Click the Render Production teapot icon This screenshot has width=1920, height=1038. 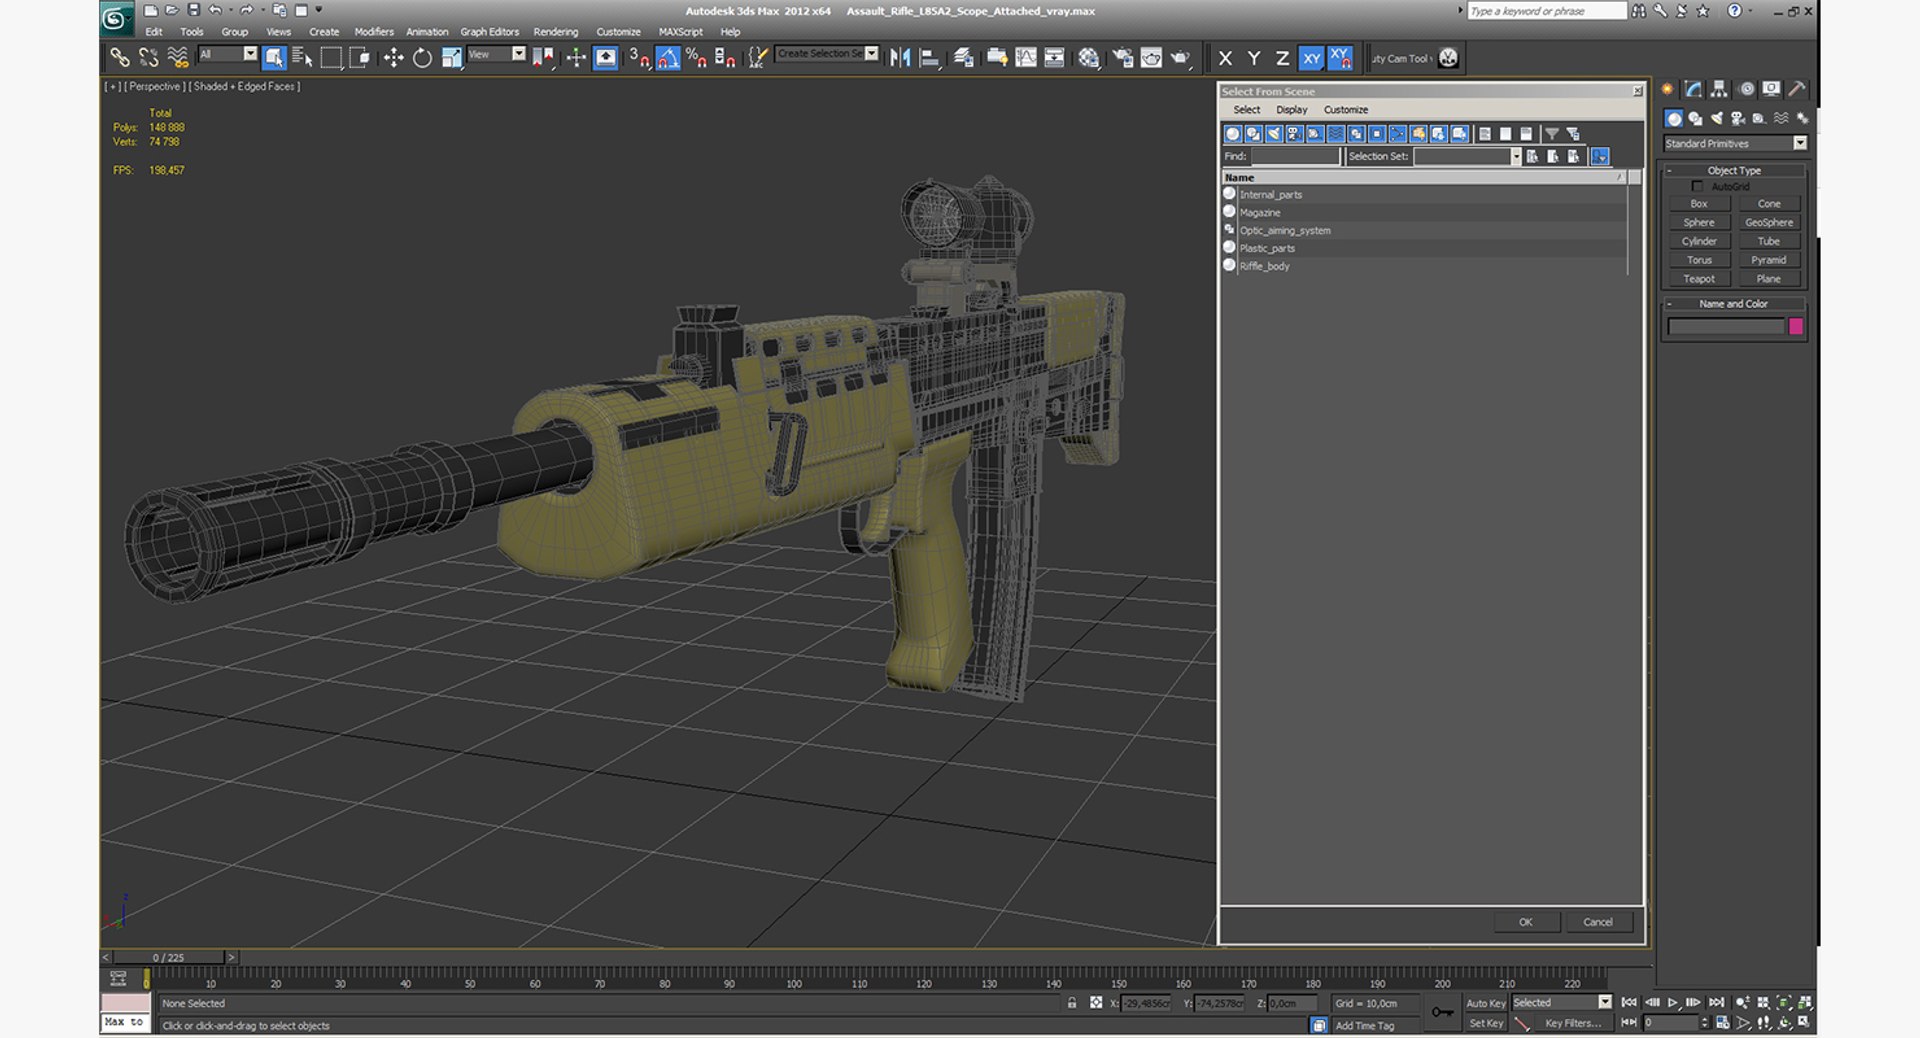tap(1180, 58)
